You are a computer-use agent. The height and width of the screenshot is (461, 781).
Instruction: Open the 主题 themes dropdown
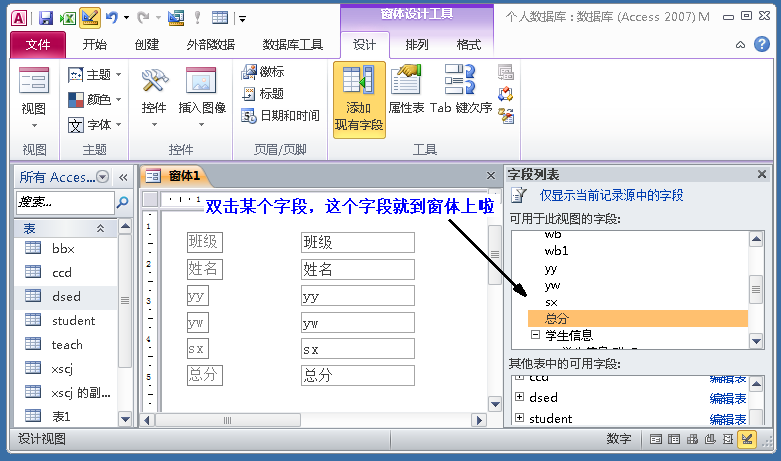coord(95,75)
